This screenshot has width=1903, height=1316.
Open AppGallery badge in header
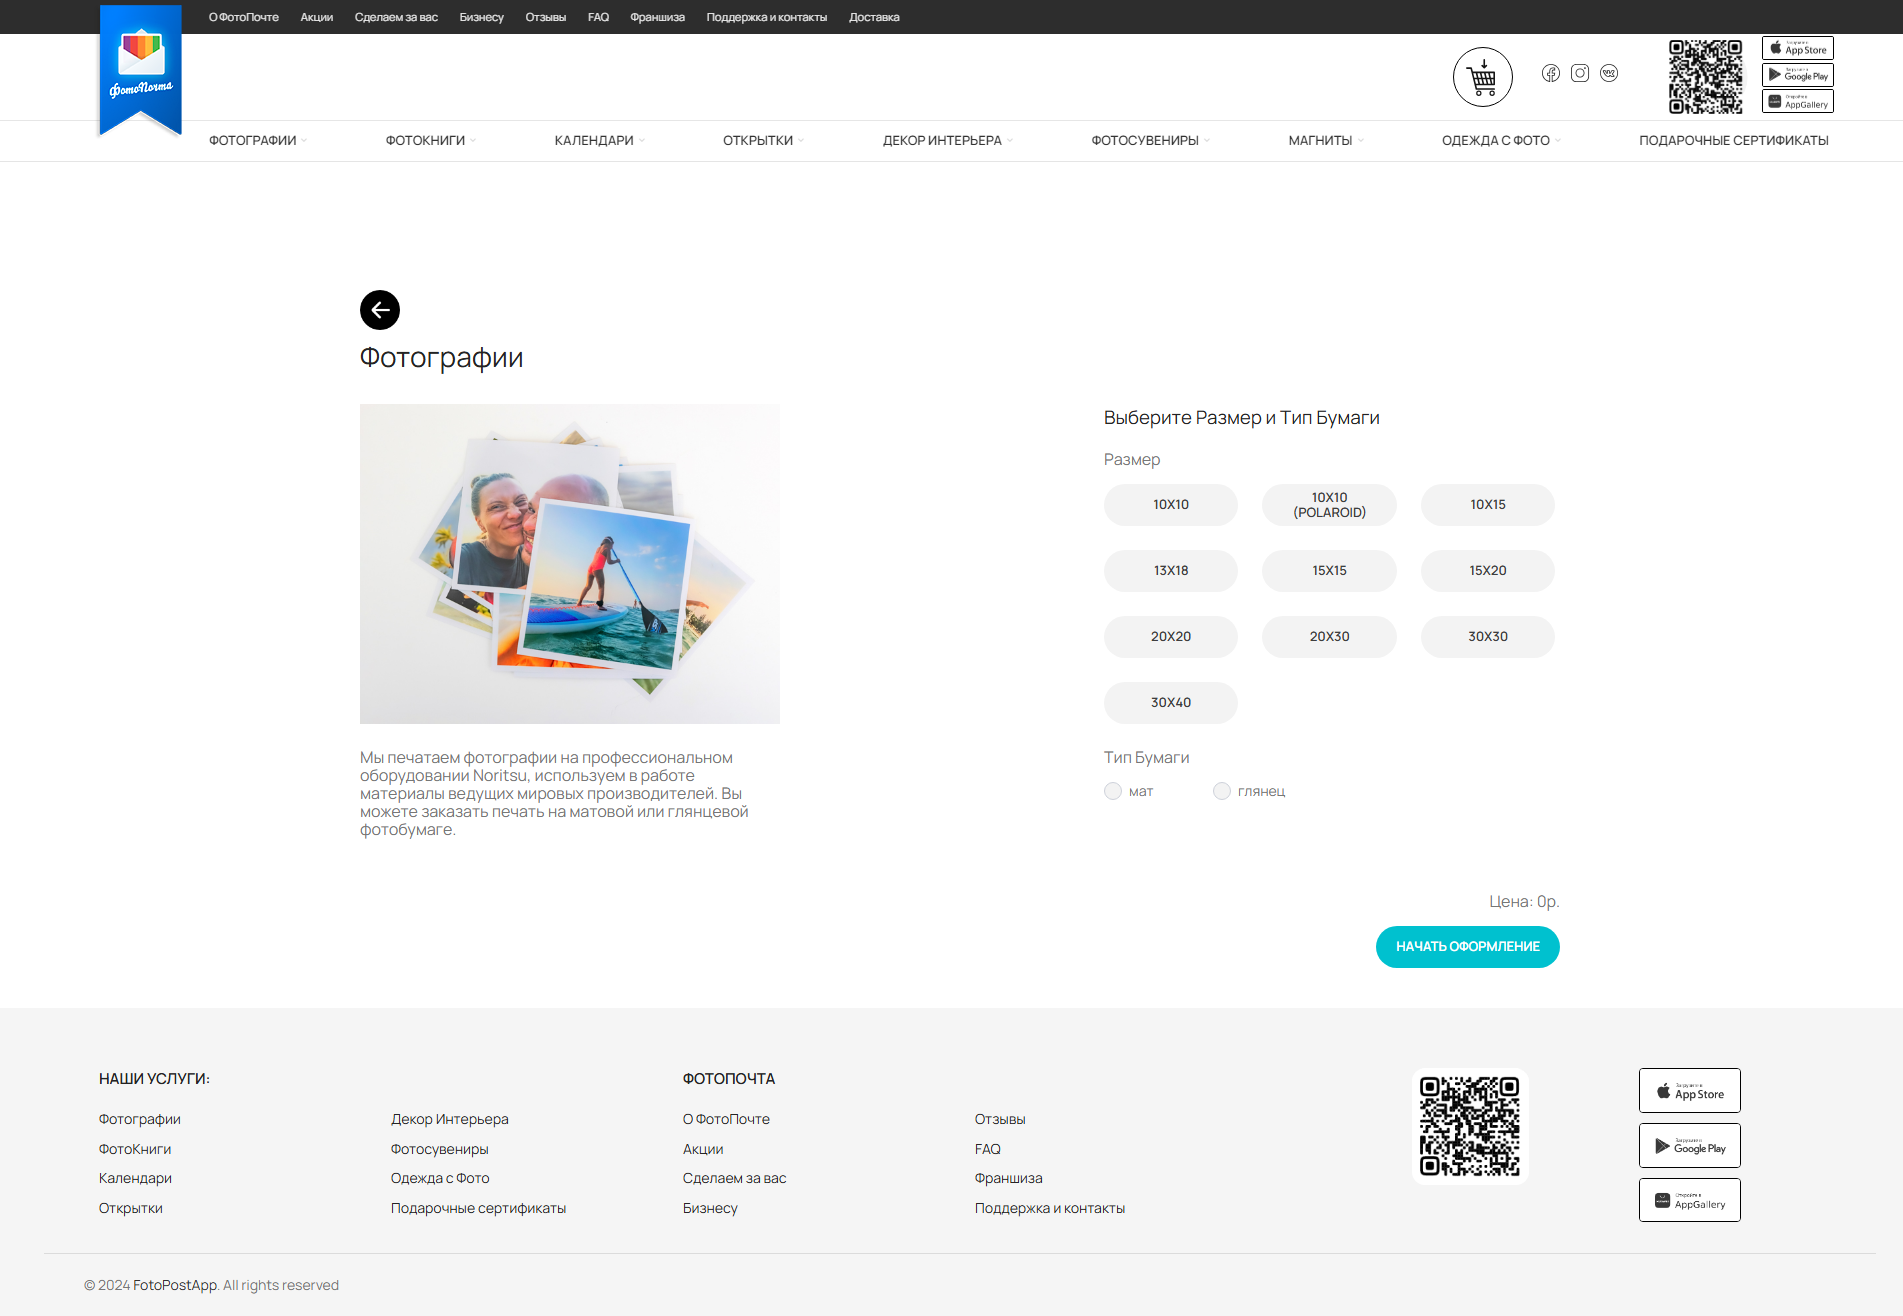point(1798,102)
